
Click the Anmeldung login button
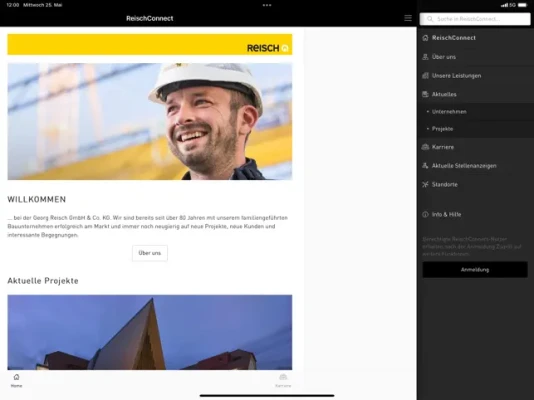click(475, 270)
